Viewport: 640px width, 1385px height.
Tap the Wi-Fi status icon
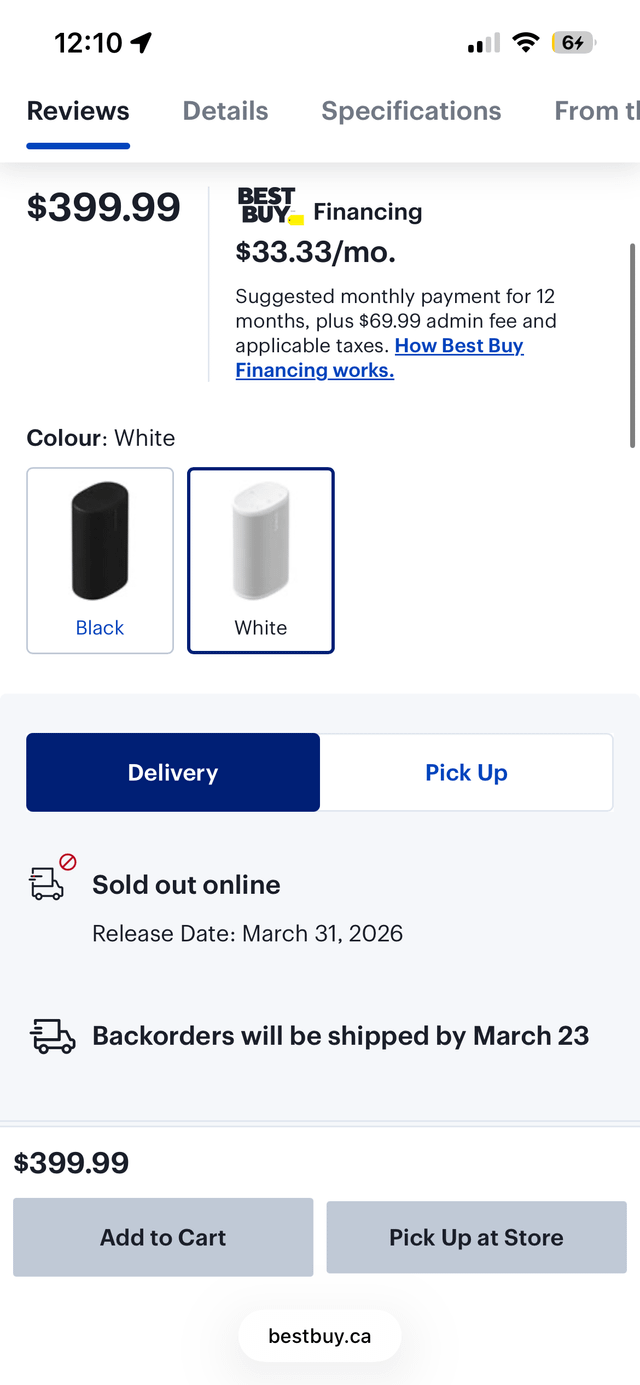525,43
